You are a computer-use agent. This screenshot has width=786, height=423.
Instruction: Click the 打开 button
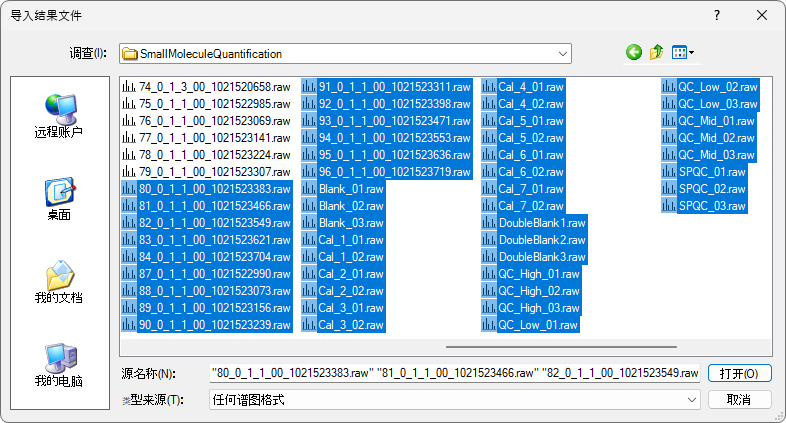pos(739,373)
